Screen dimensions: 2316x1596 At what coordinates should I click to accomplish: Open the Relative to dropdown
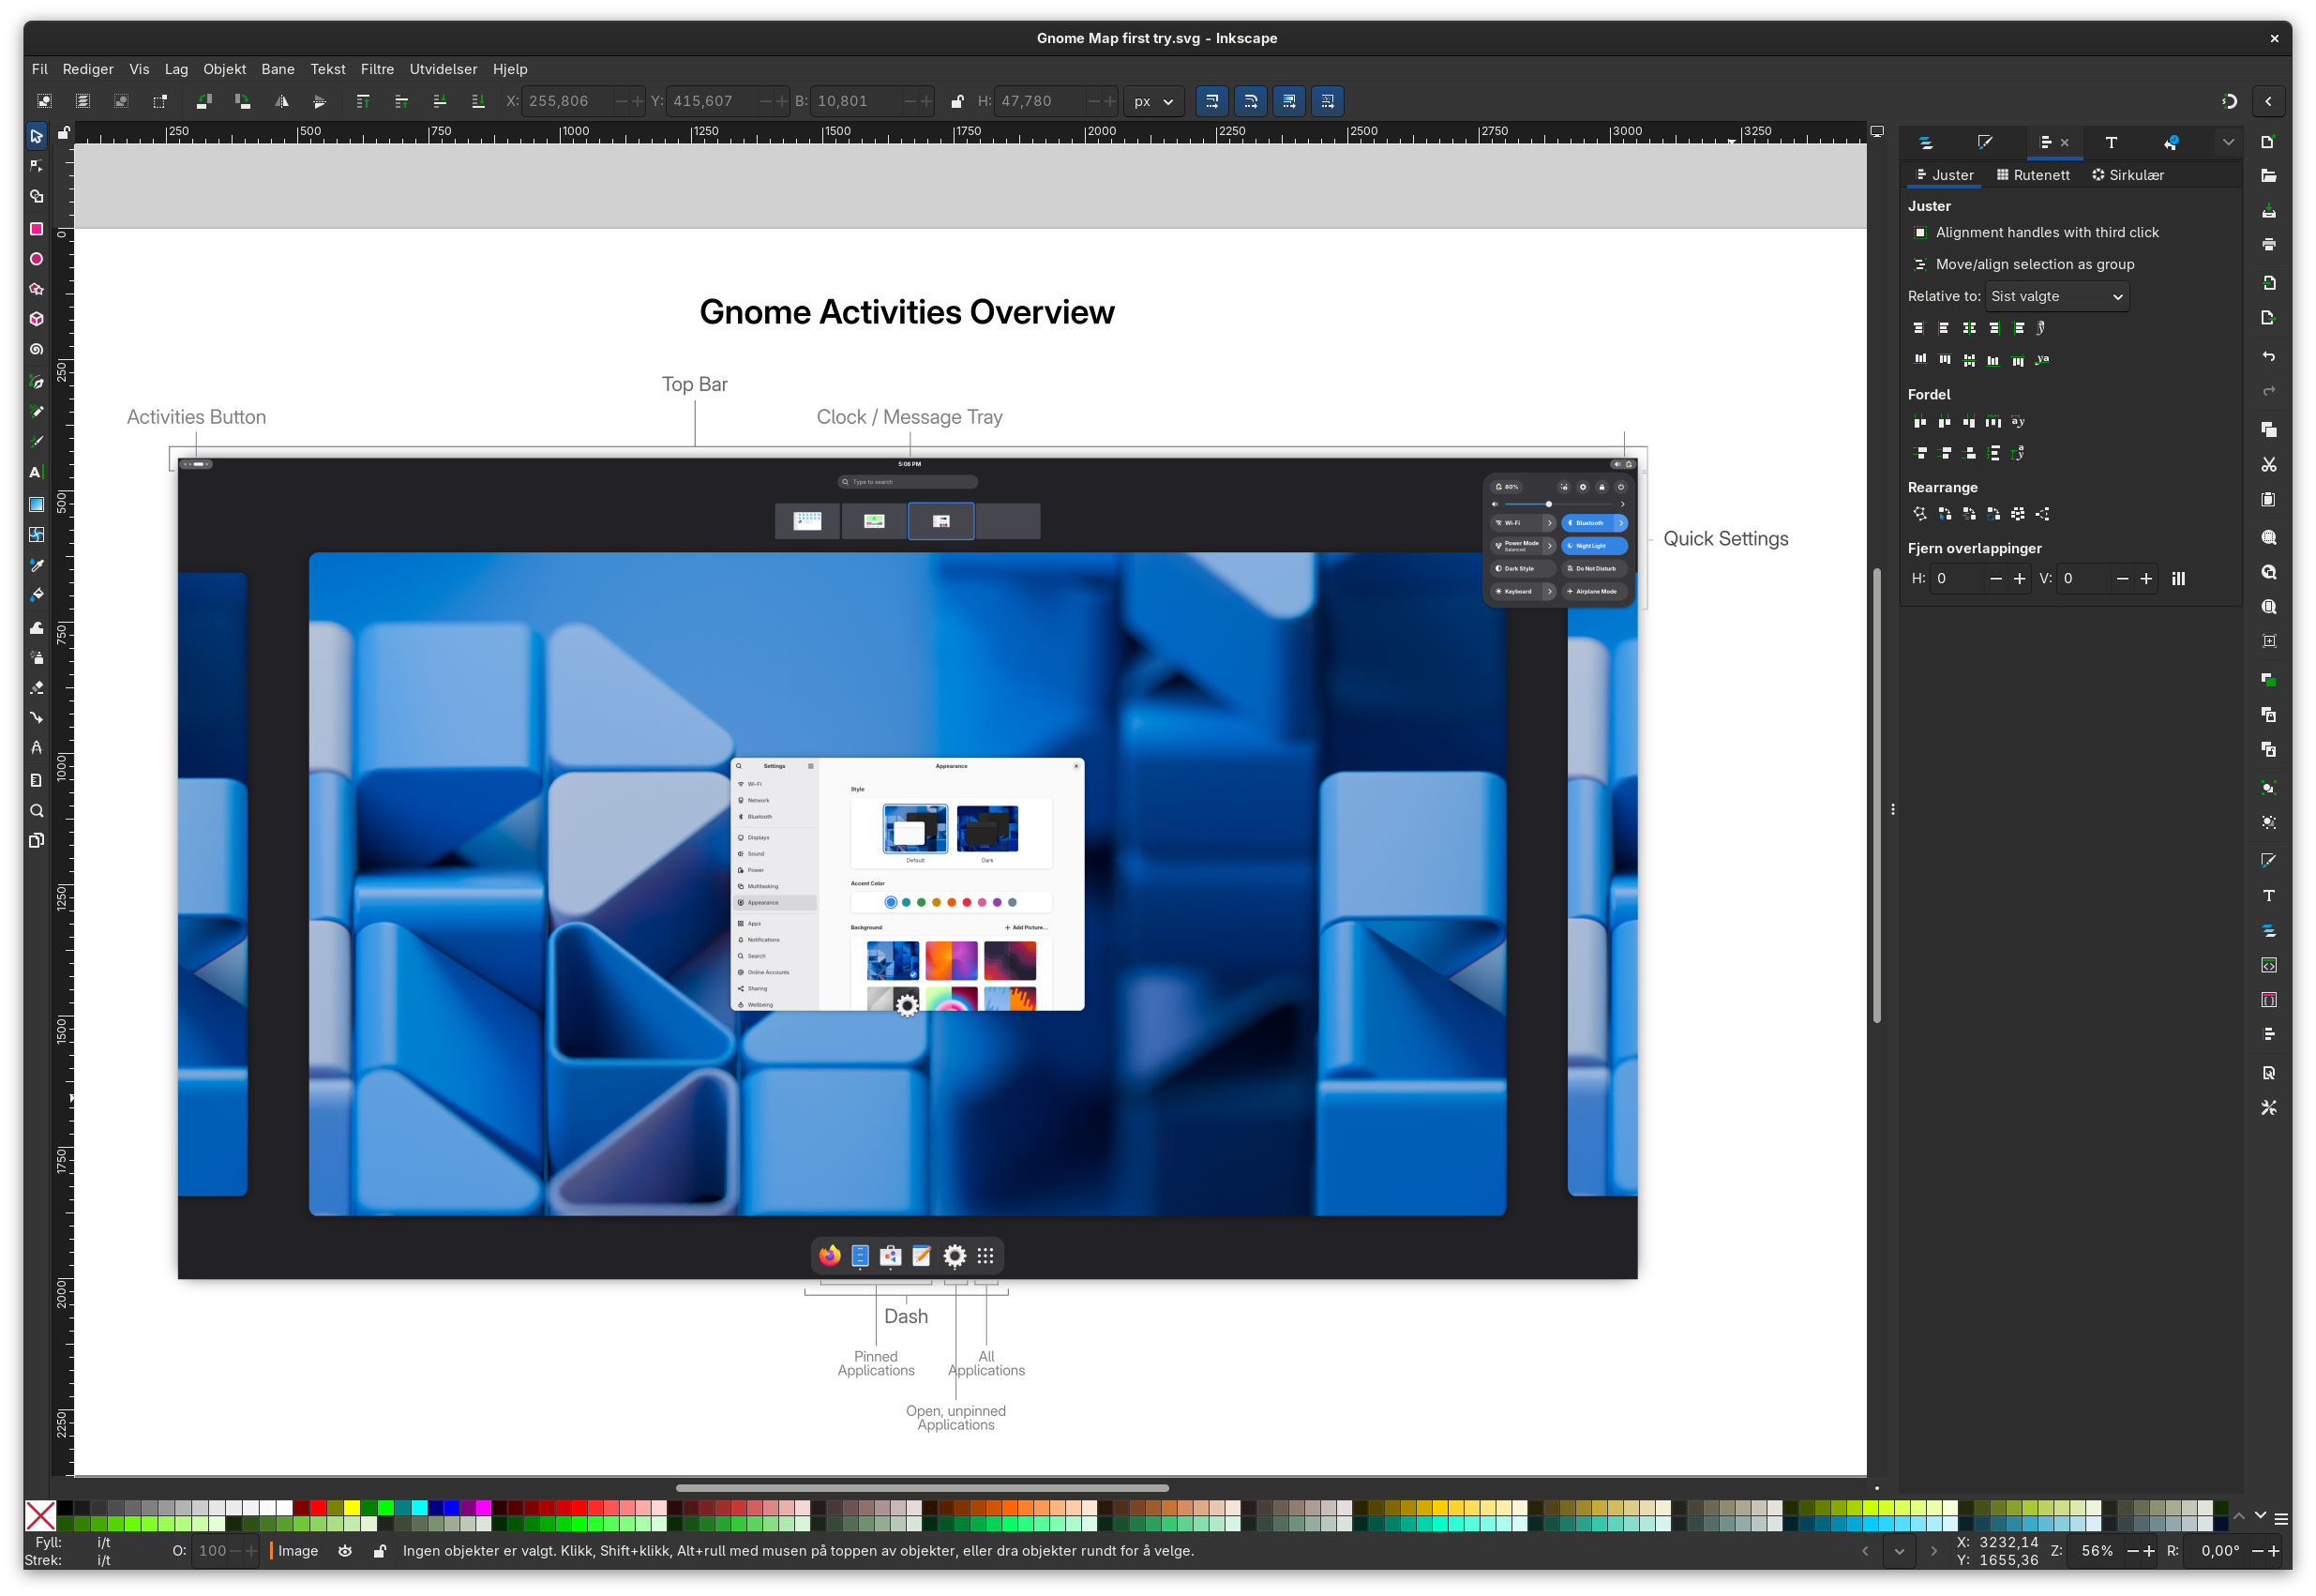[2056, 296]
